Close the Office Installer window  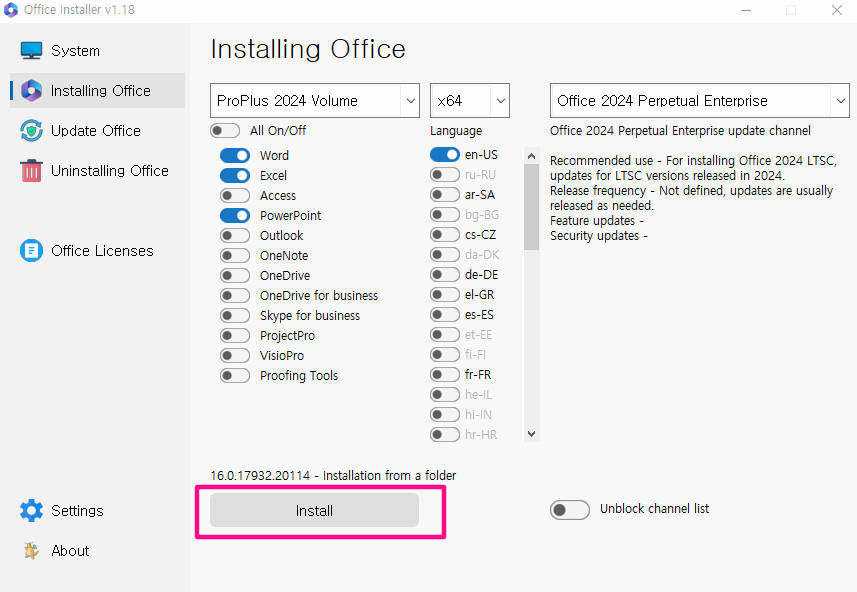tap(837, 10)
